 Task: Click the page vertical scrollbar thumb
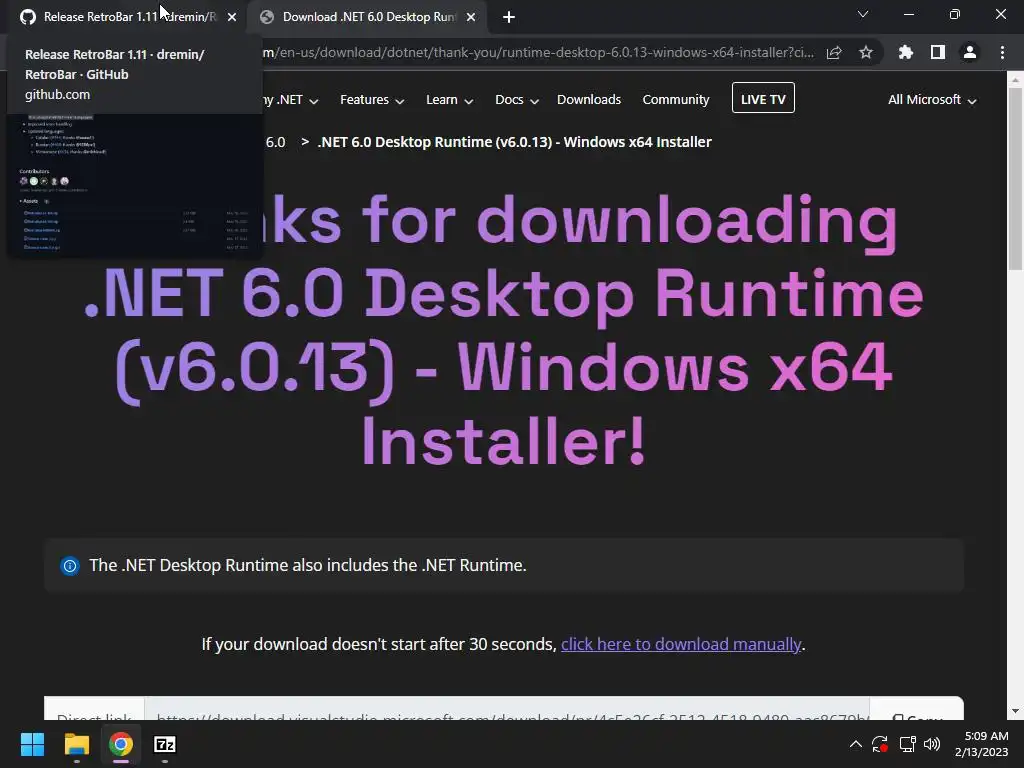pyautogui.click(x=1015, y=178)
